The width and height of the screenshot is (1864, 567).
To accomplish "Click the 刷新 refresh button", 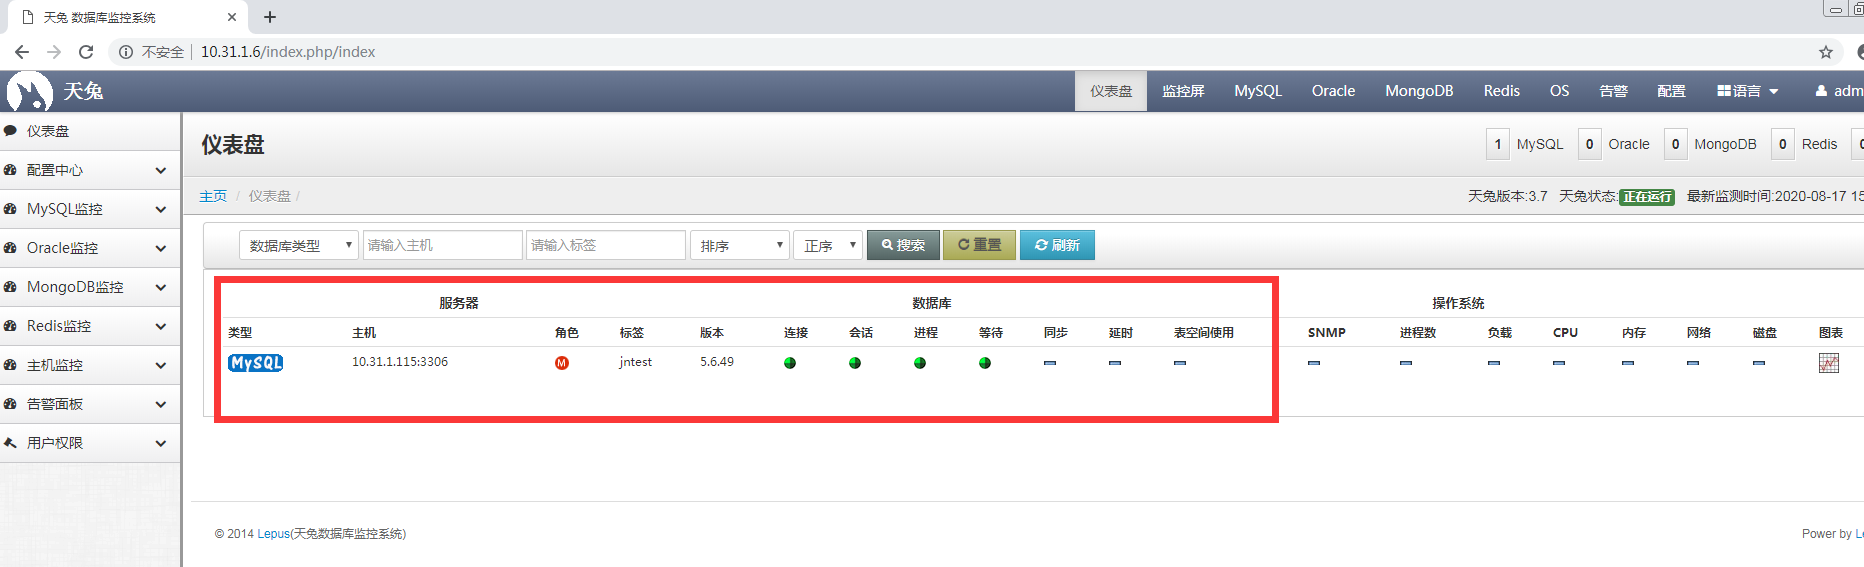I will tap(1057, 245).
